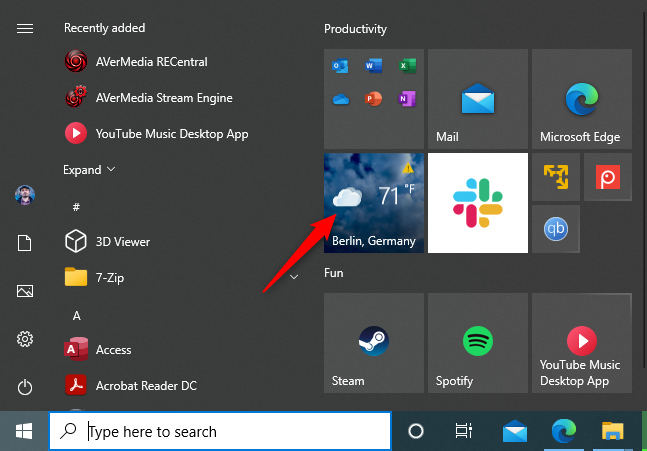
Task: Launch Steam from the Fun group
Action: (374, 343)
